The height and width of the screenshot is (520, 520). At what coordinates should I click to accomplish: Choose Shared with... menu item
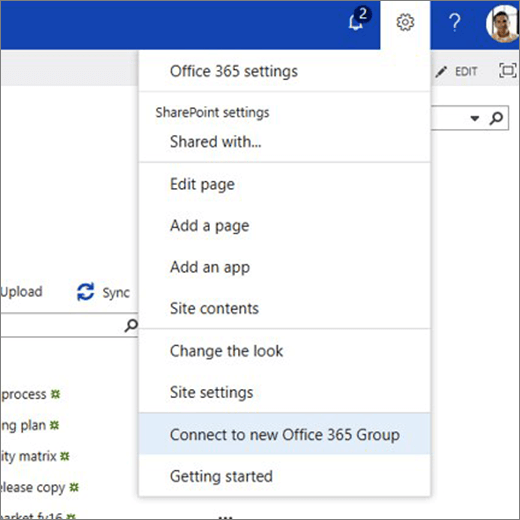click(x=285, y=142)
